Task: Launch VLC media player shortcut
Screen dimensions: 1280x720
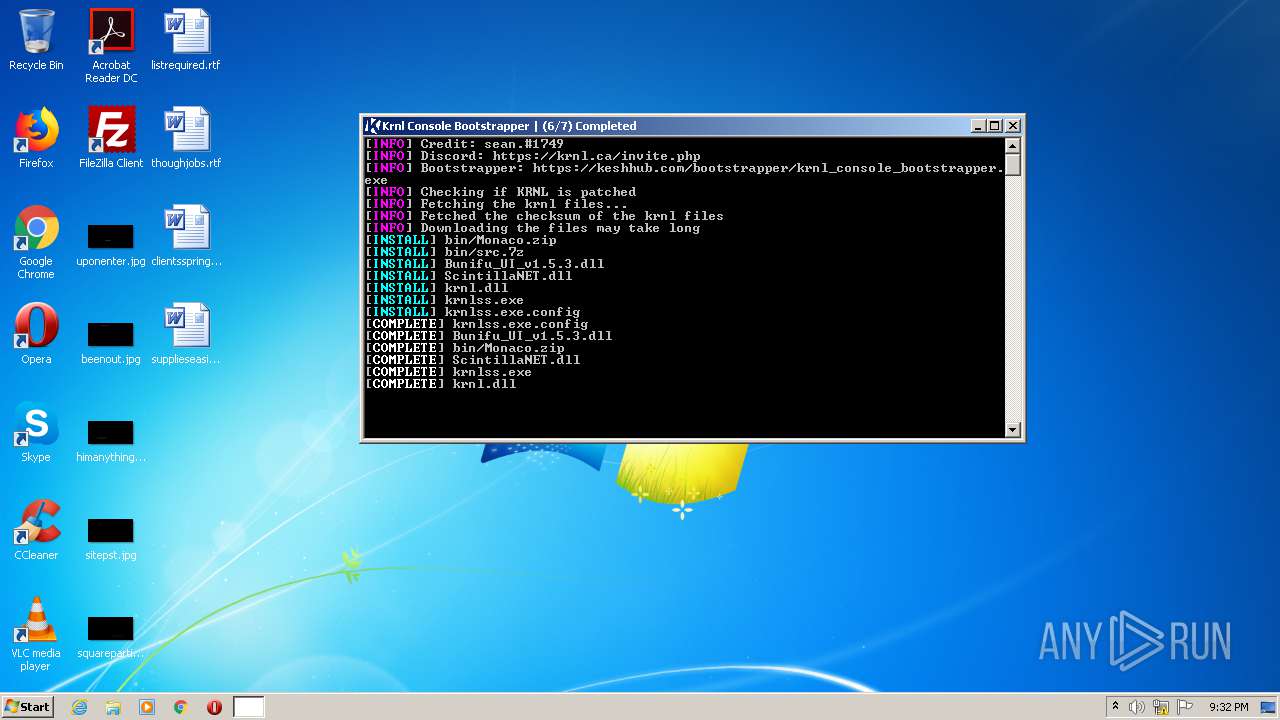Action: click(36, 635)
